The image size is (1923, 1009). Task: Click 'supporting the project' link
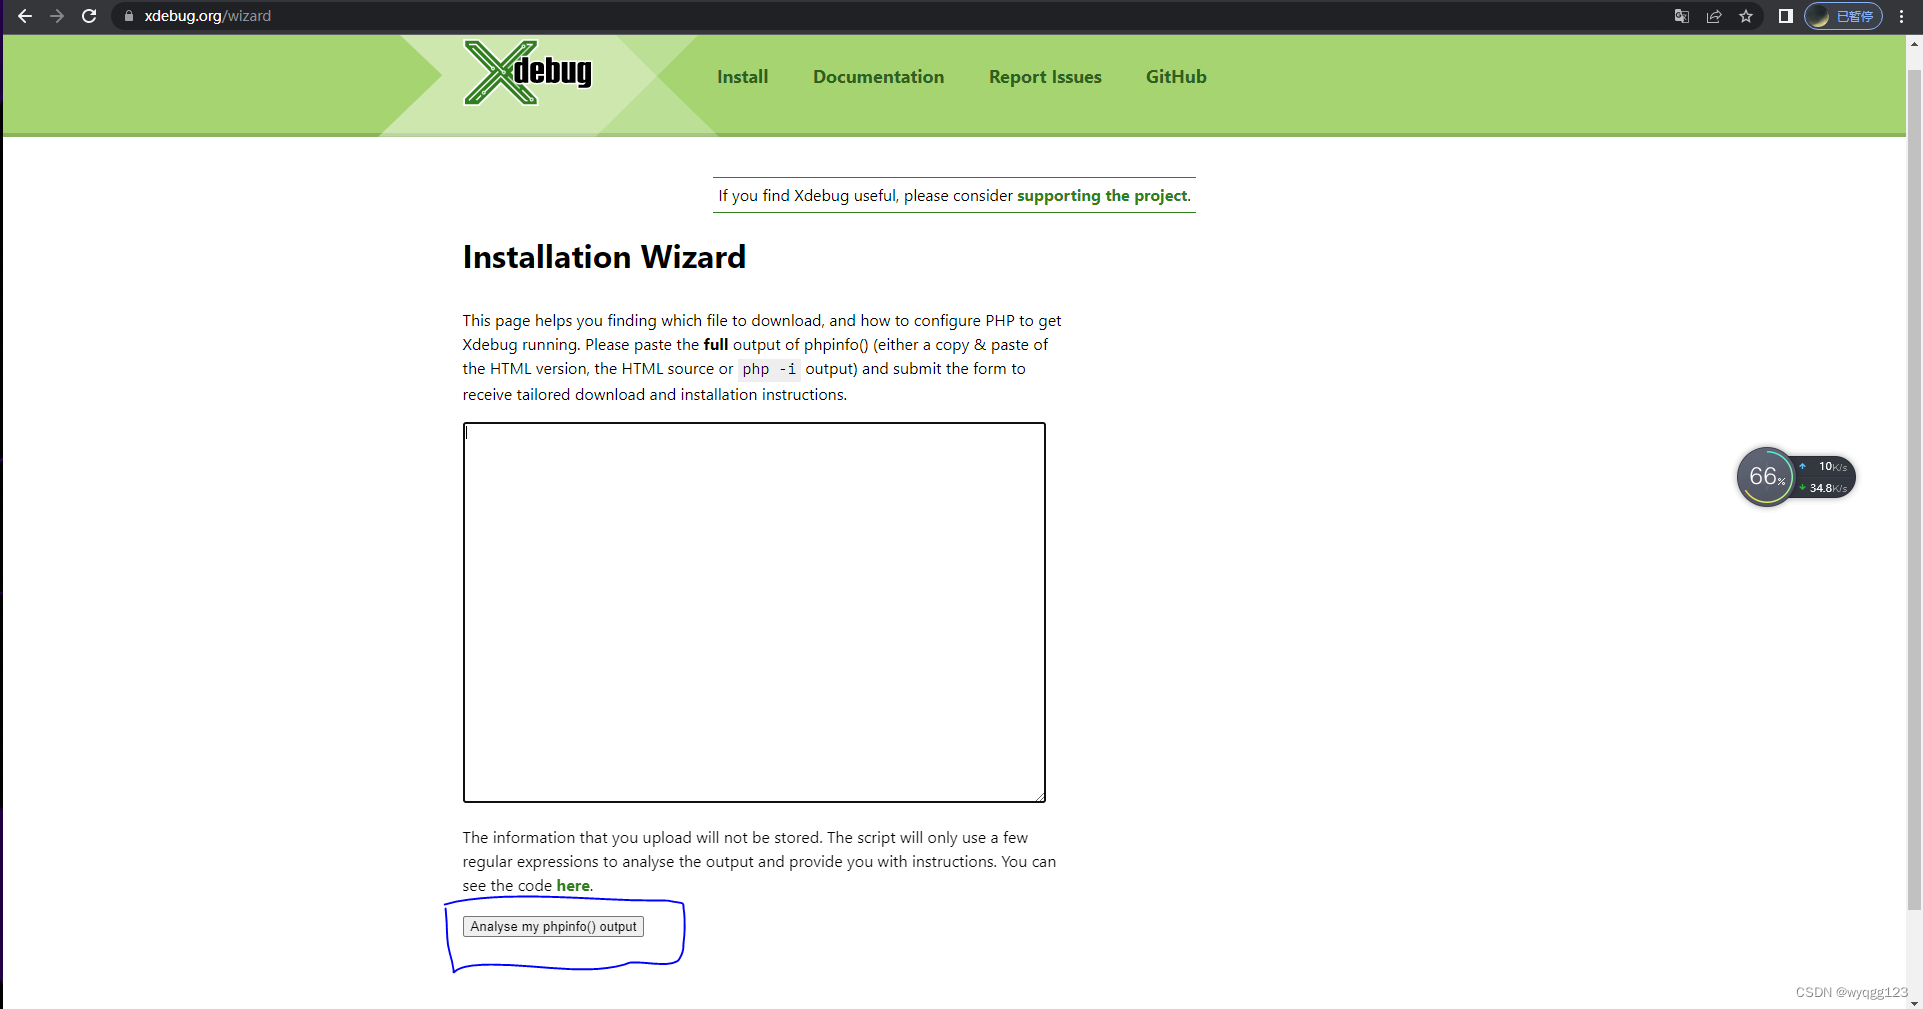click(x=1102, y=196)
